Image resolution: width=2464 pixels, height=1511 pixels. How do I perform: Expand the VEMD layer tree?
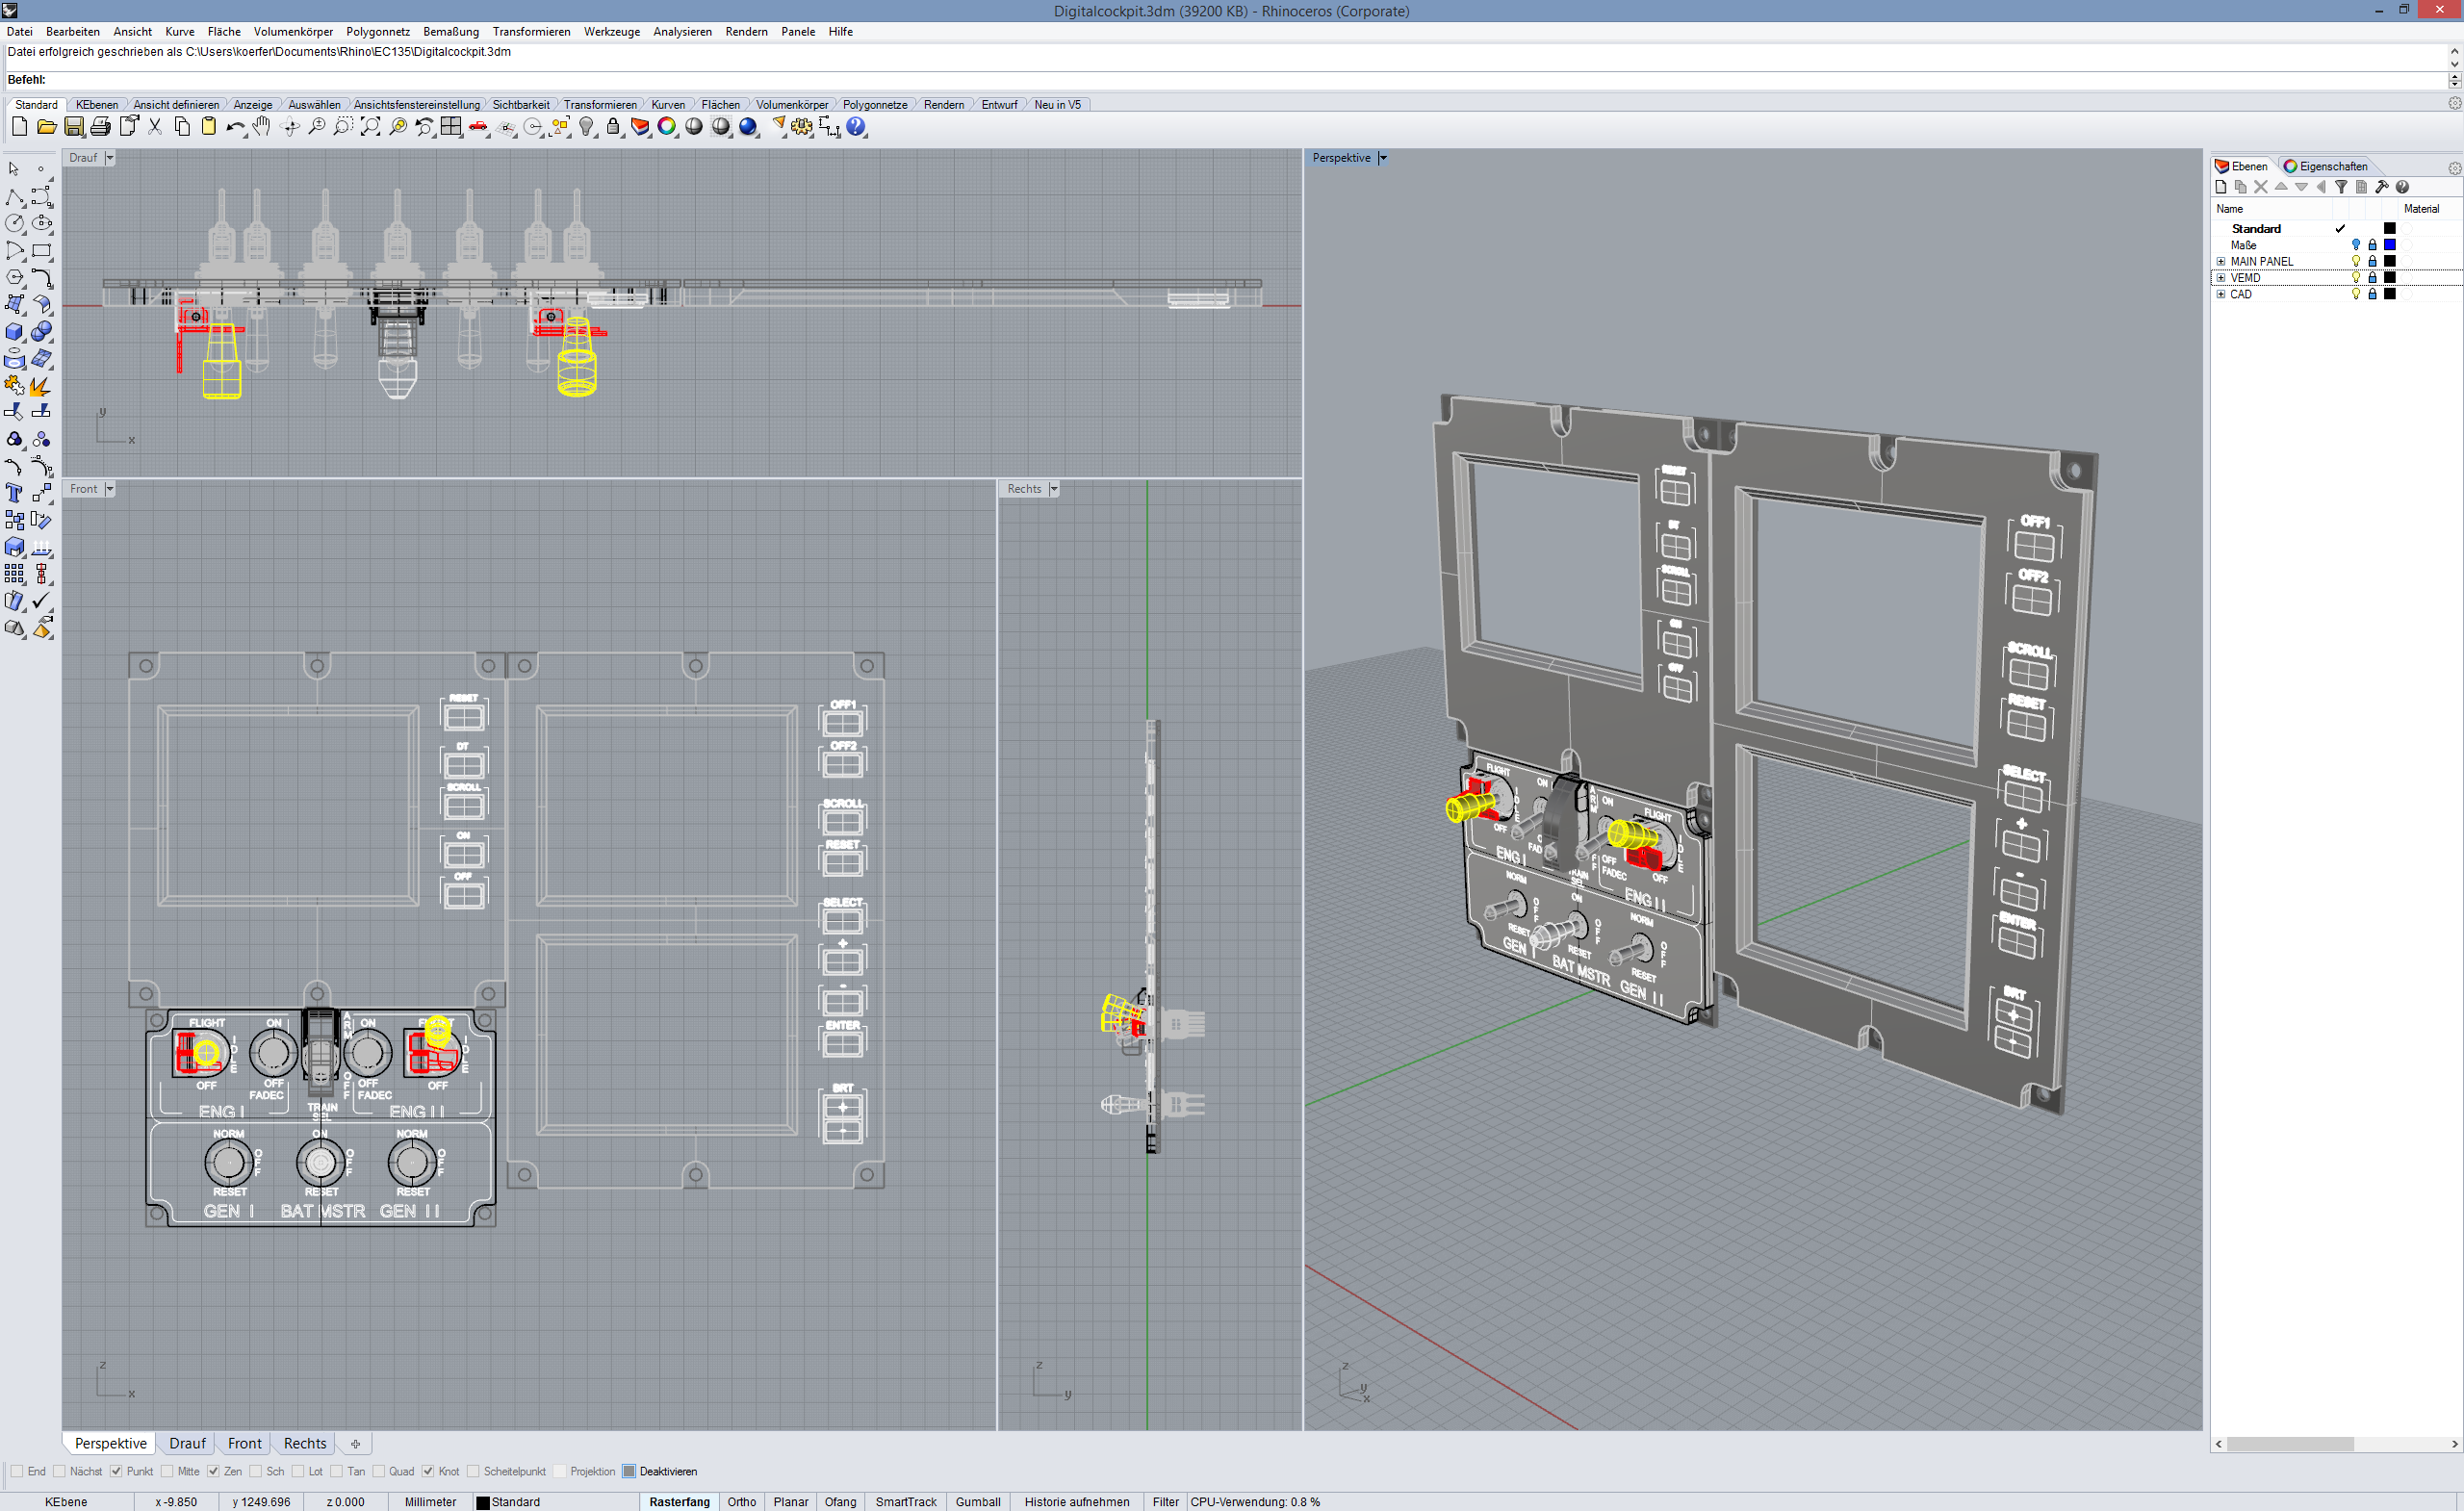coord(2221,278)
